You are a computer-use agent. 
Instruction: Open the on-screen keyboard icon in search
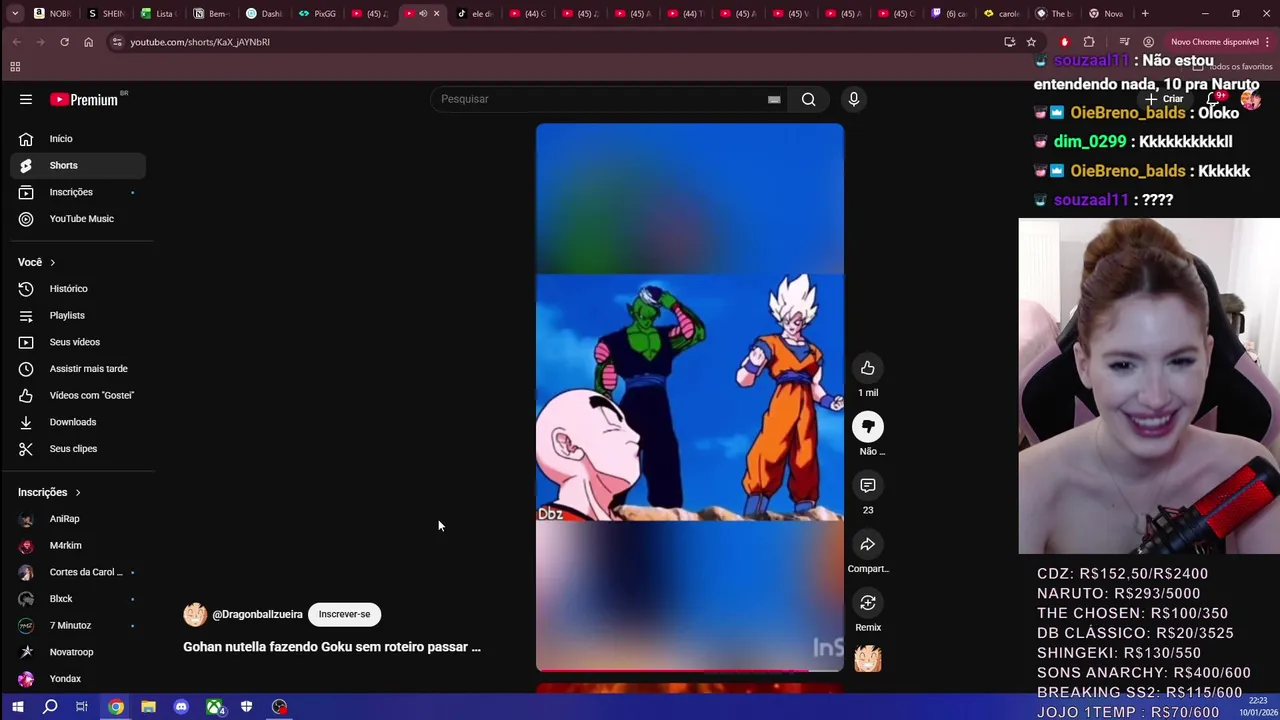pos(774,99)
